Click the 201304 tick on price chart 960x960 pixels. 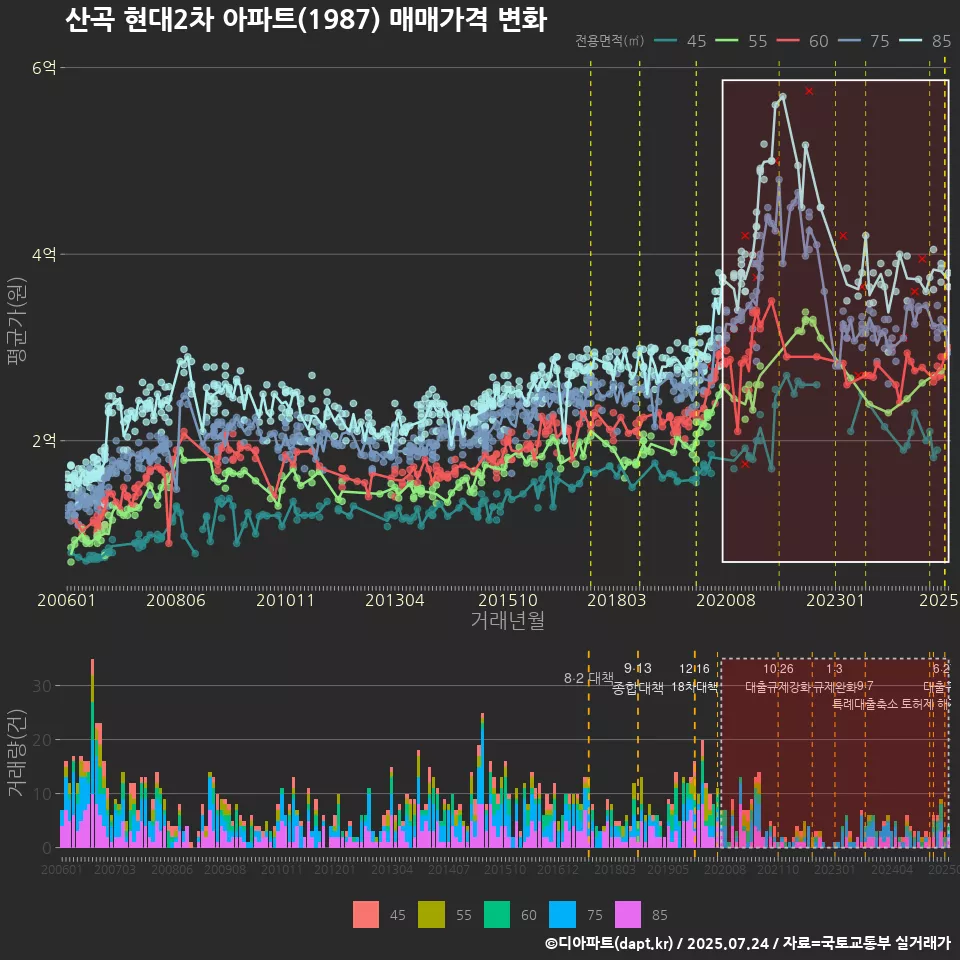coord(395,600)
